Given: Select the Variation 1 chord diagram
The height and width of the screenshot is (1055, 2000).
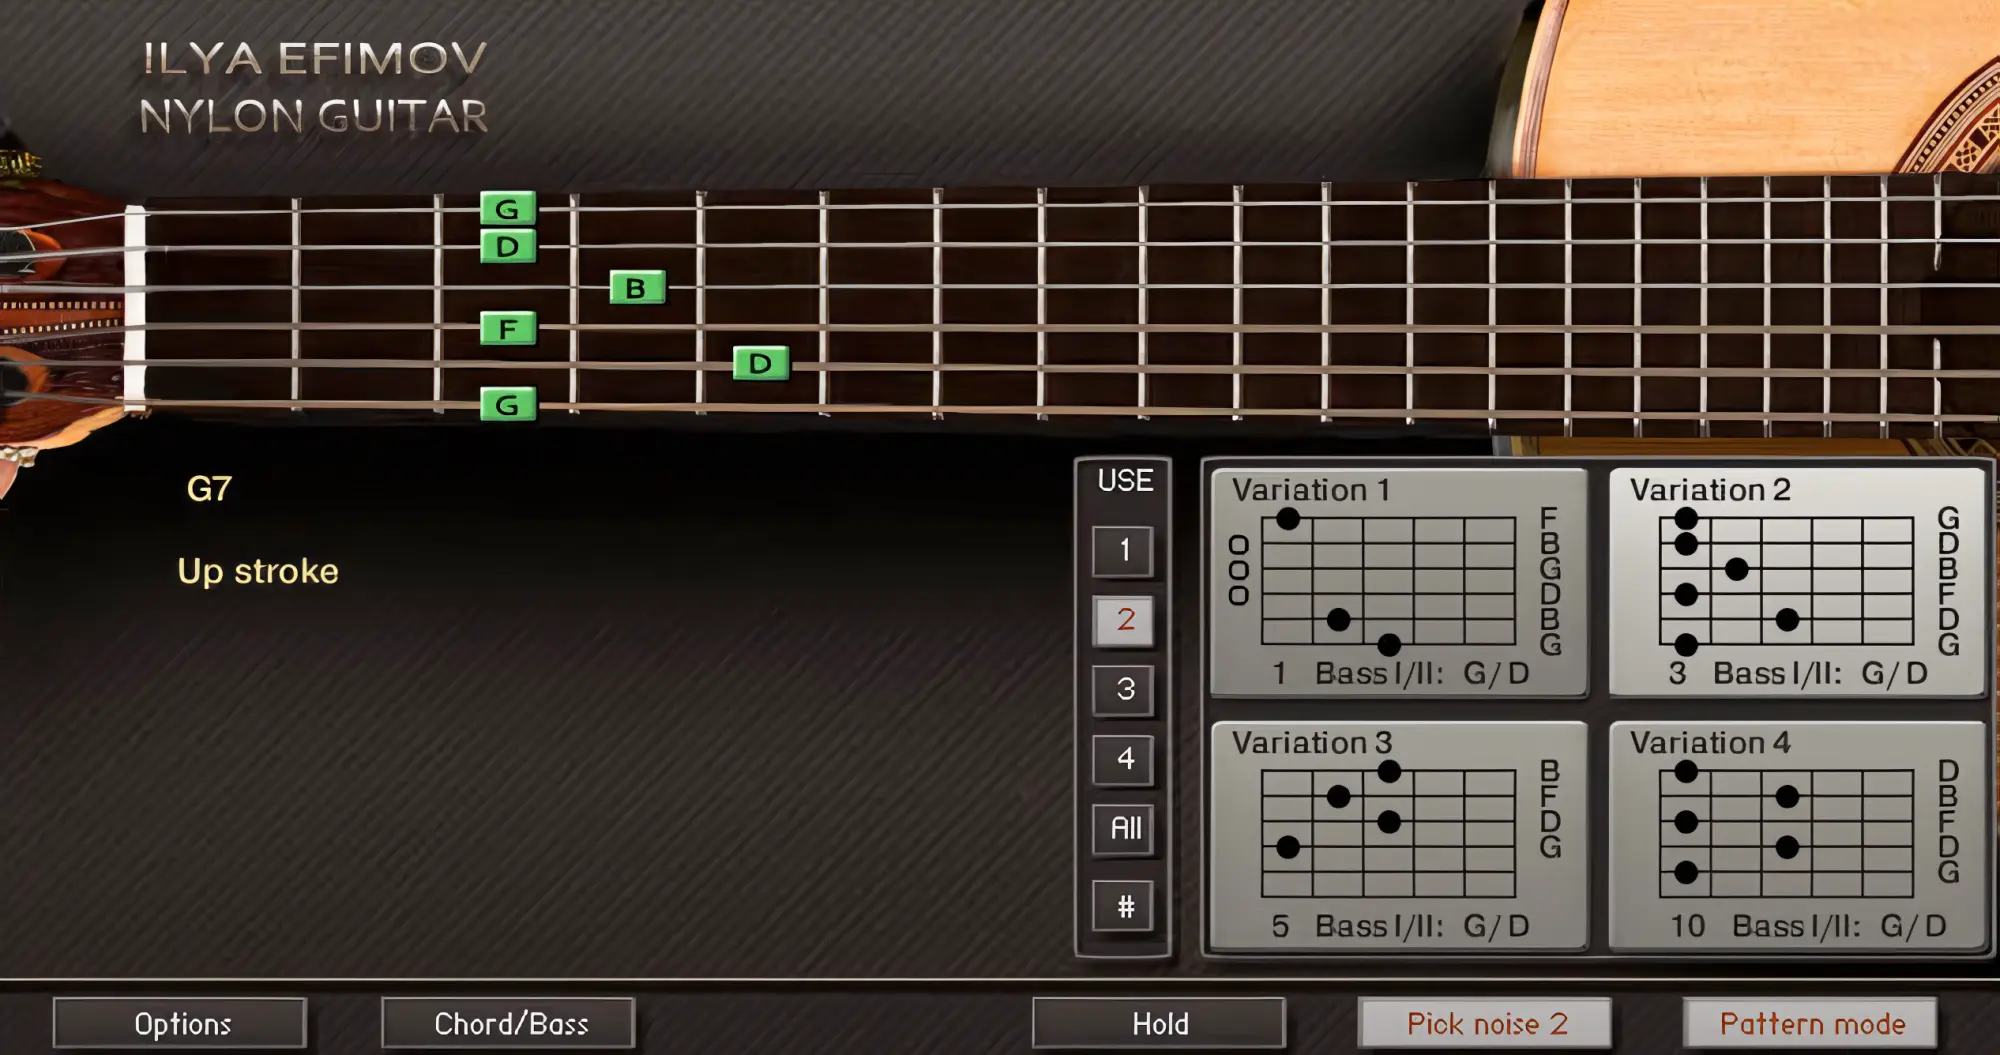Looking at the screenshot, I should click(x=1398, y=582).
